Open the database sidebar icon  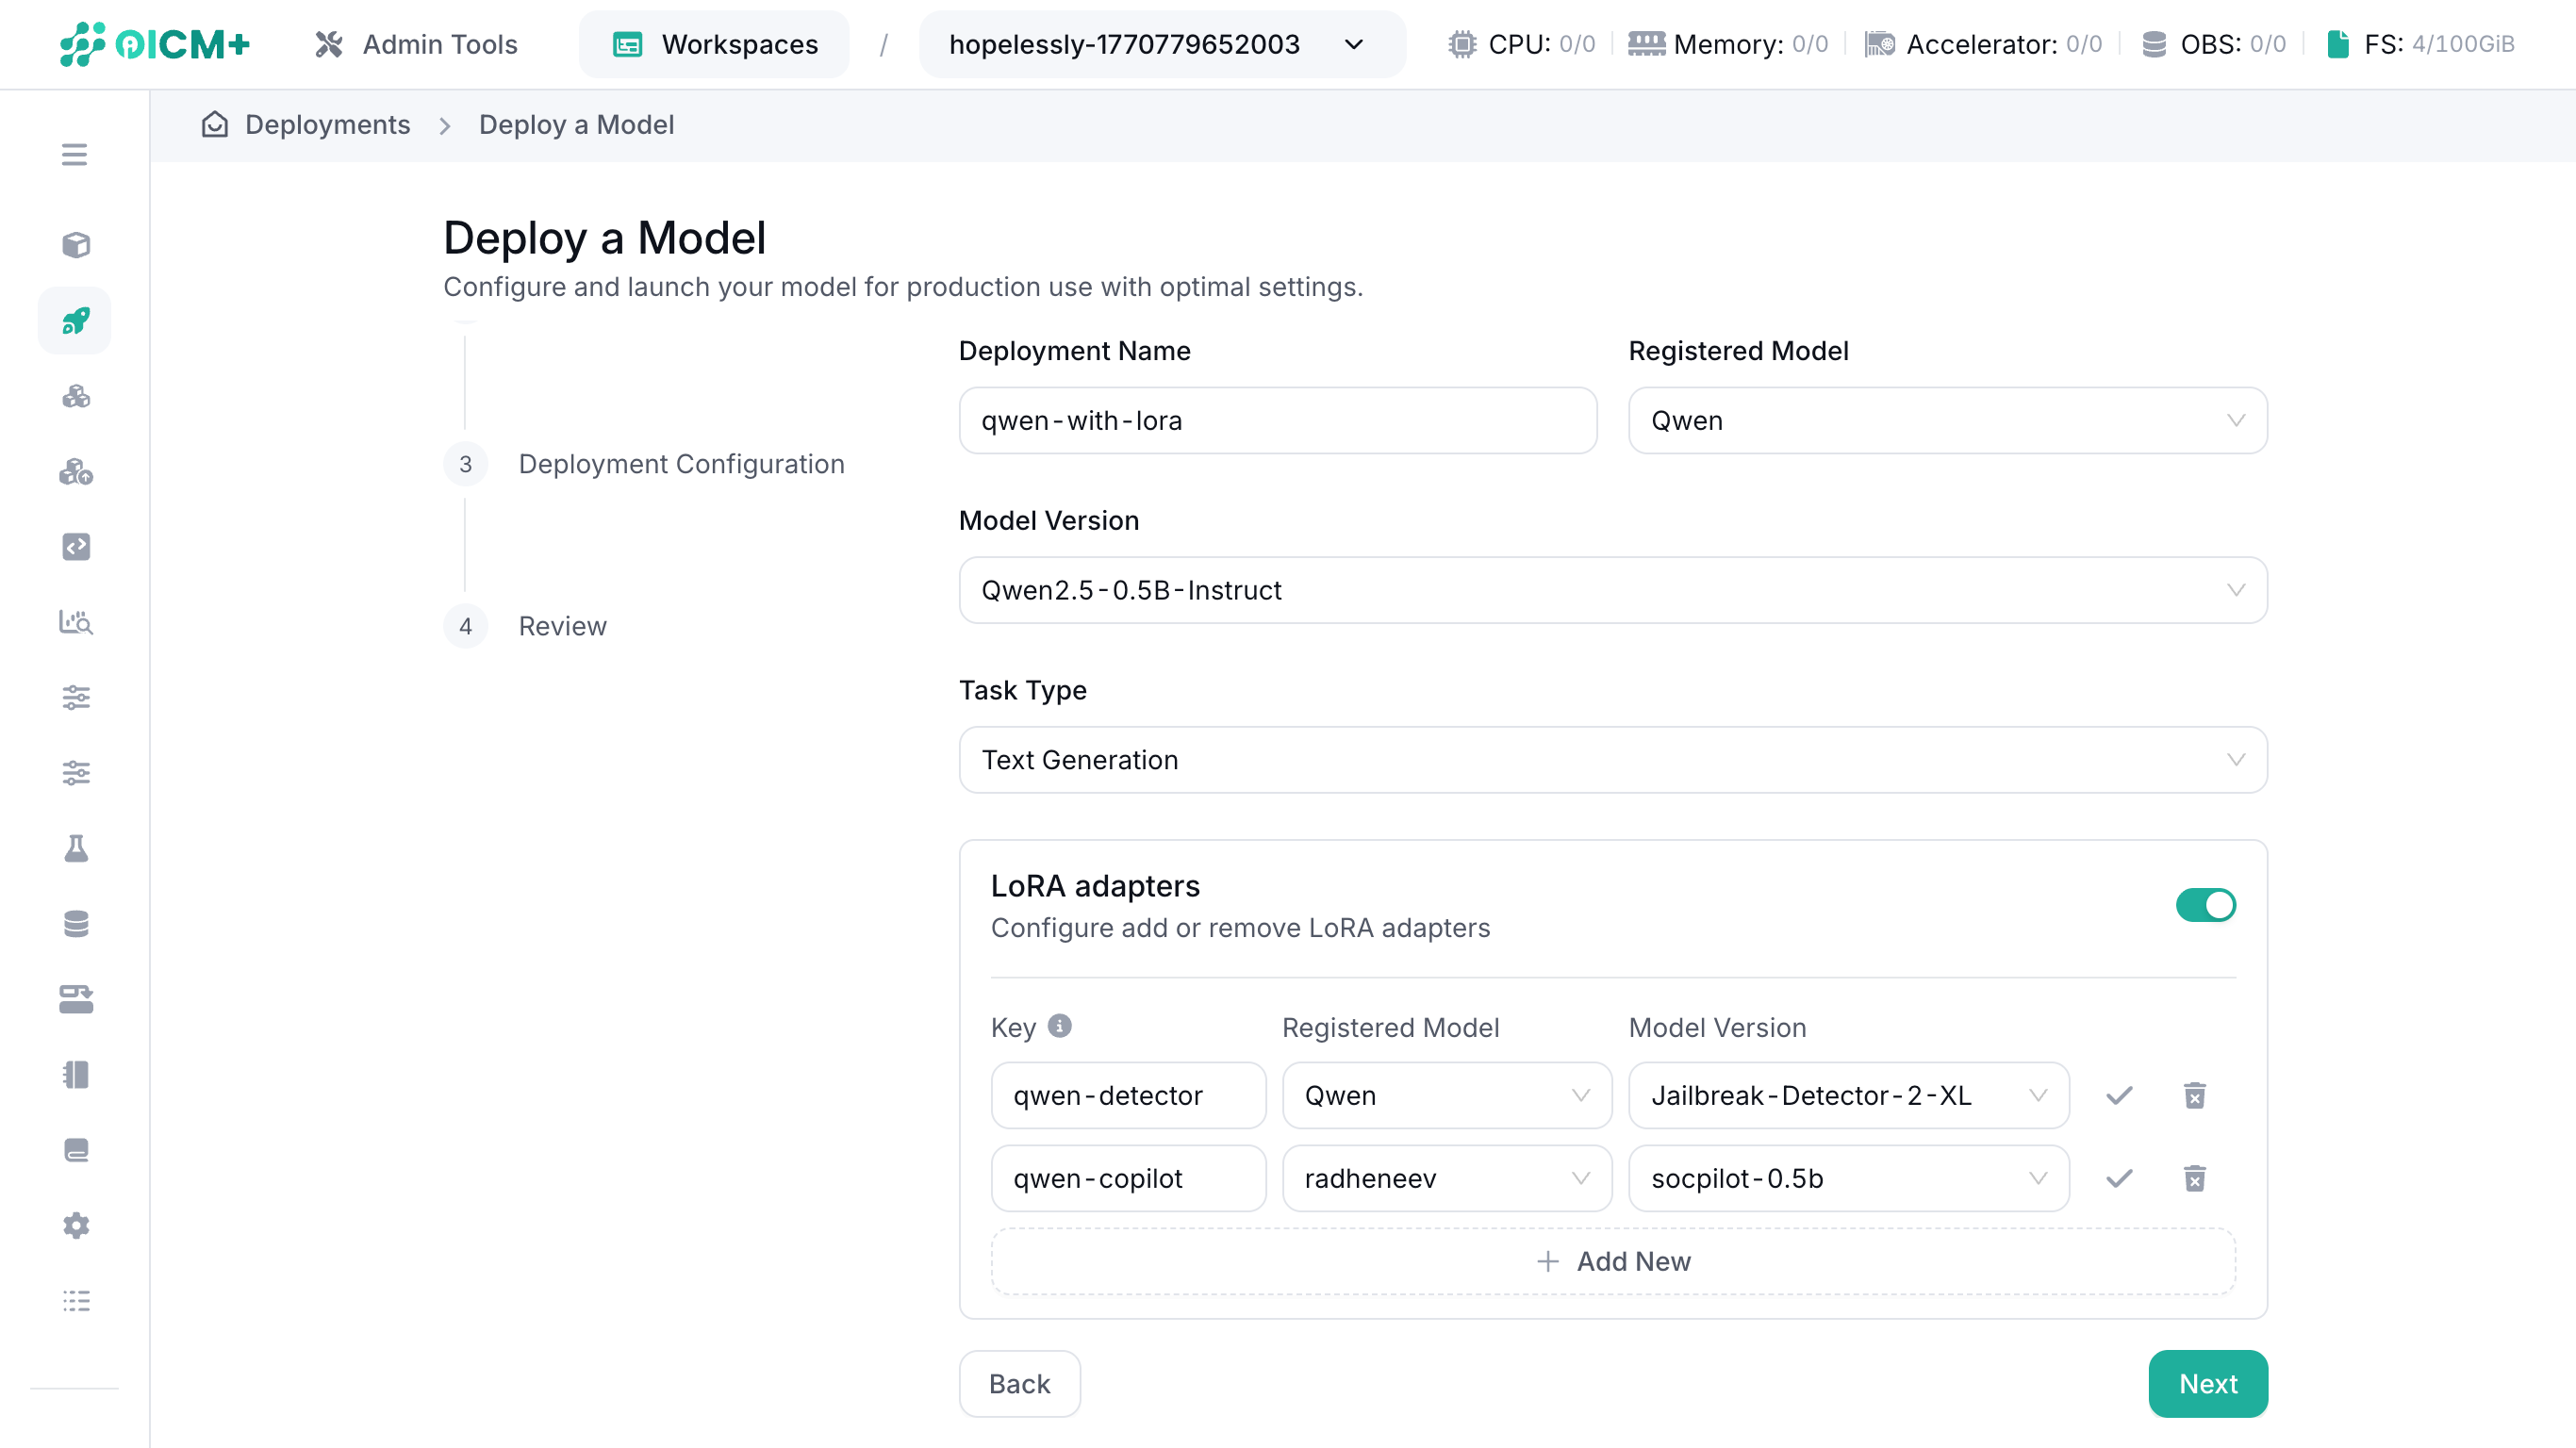pyautogui.click(x=75, y=923)
